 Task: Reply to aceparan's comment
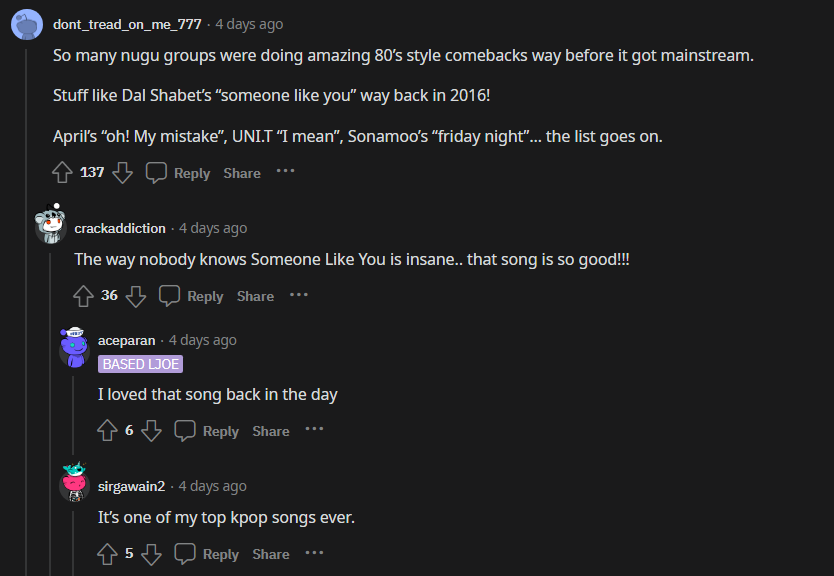click(219, 430)
